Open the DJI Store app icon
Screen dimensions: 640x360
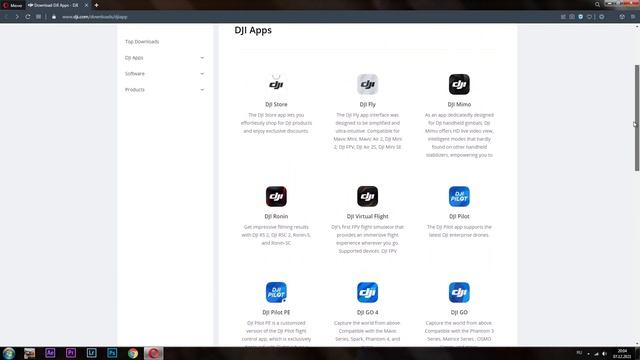coord(276,84)
